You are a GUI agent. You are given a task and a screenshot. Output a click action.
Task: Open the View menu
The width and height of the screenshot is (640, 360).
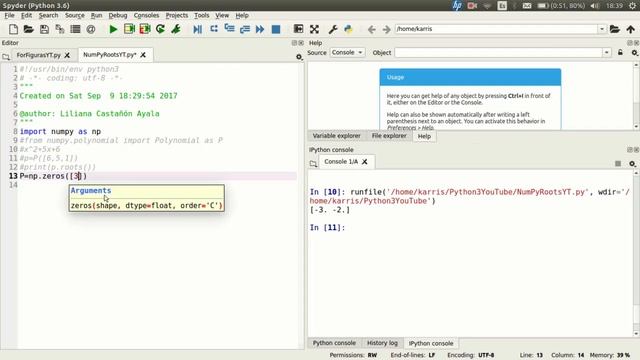[x=222, y=15]
